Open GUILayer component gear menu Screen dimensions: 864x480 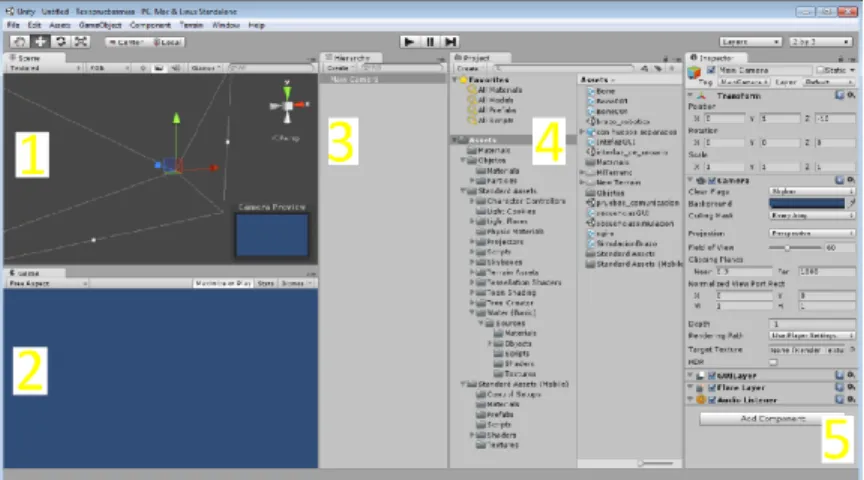click(x=851, y=375)
